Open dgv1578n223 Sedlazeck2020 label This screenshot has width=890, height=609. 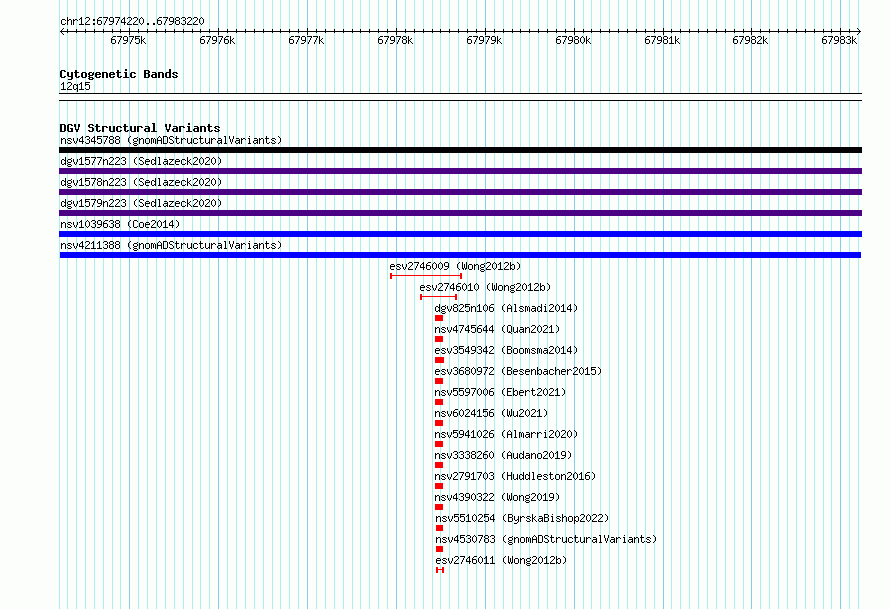click(141, 182)
